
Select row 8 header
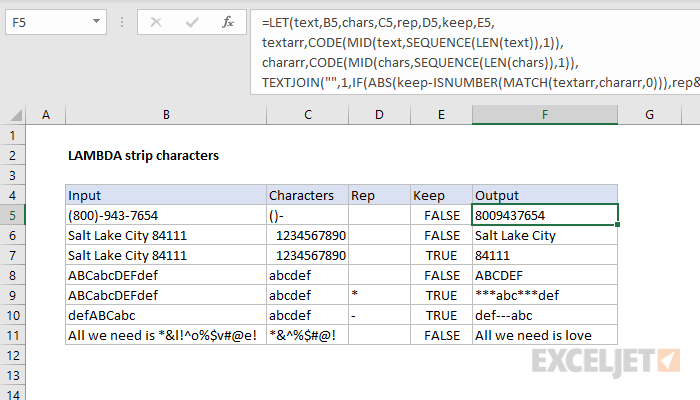(12, 275)
